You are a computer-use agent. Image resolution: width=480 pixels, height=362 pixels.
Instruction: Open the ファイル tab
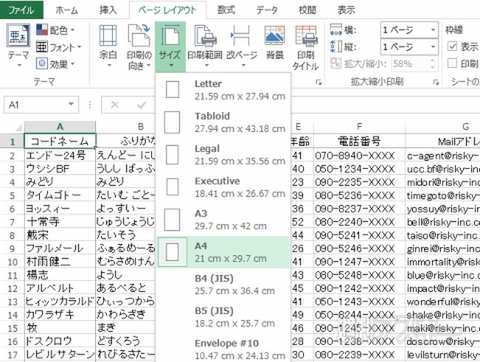[21, 10]
